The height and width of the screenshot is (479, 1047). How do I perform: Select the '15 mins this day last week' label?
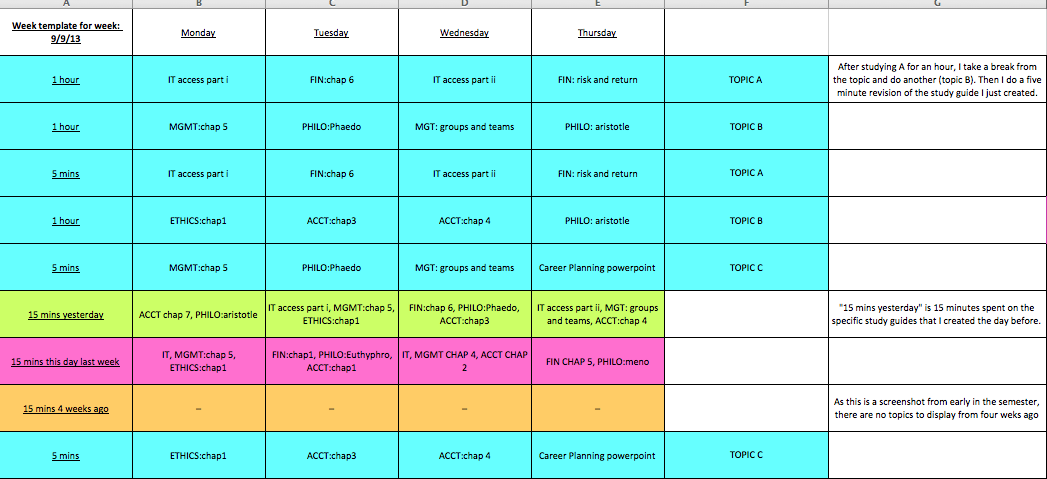66,361
